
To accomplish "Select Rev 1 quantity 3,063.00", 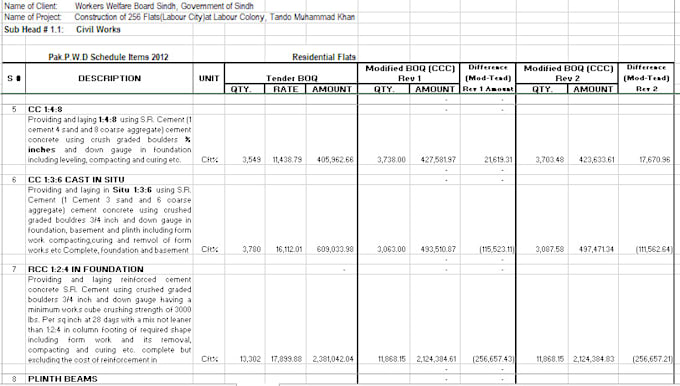I will click(x=391, y=249).
